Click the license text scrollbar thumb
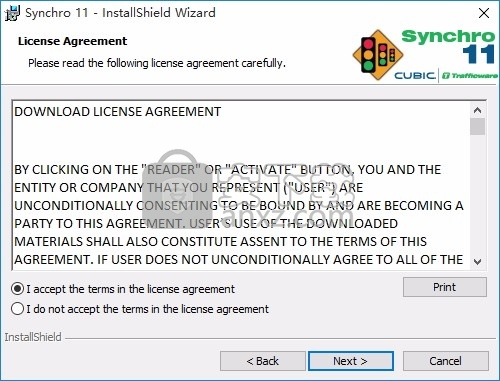The image size is (500, 381). [x=477, y=127]
